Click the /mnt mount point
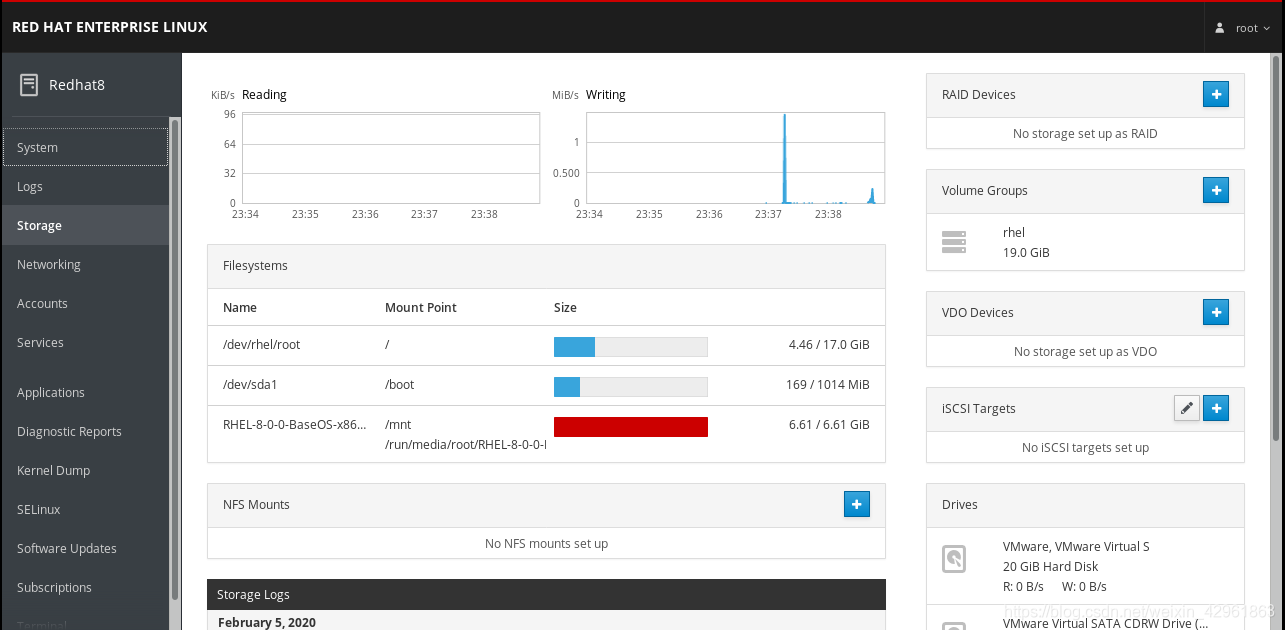The width and height of the screenshot is (1285, 630). coord(398,424)
